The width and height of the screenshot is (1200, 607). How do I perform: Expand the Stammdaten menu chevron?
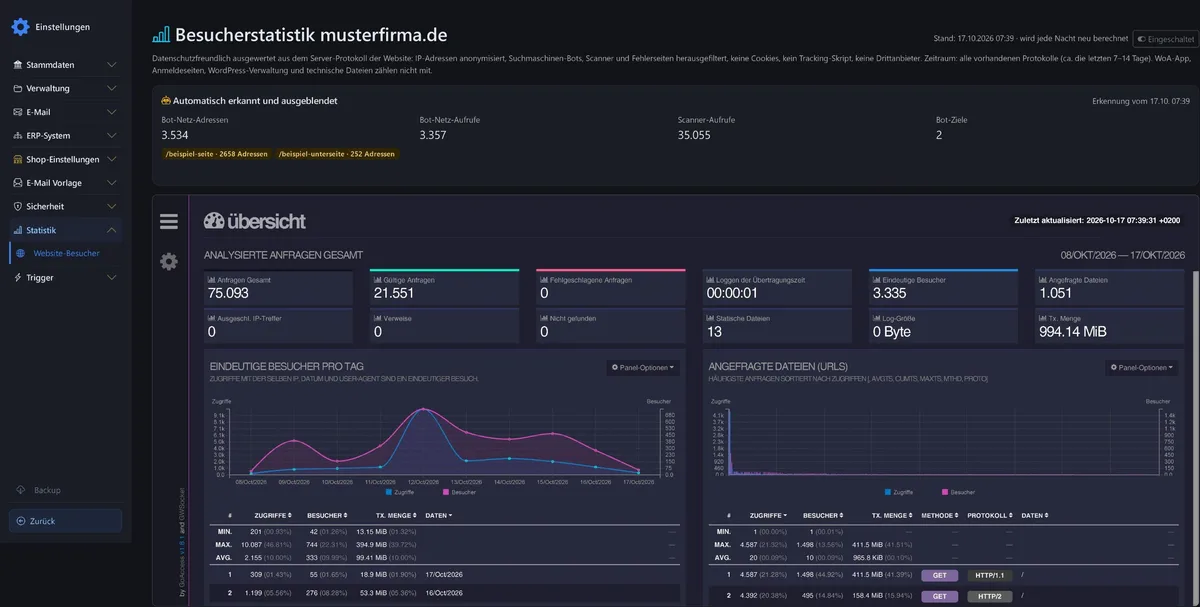(112, 65)
